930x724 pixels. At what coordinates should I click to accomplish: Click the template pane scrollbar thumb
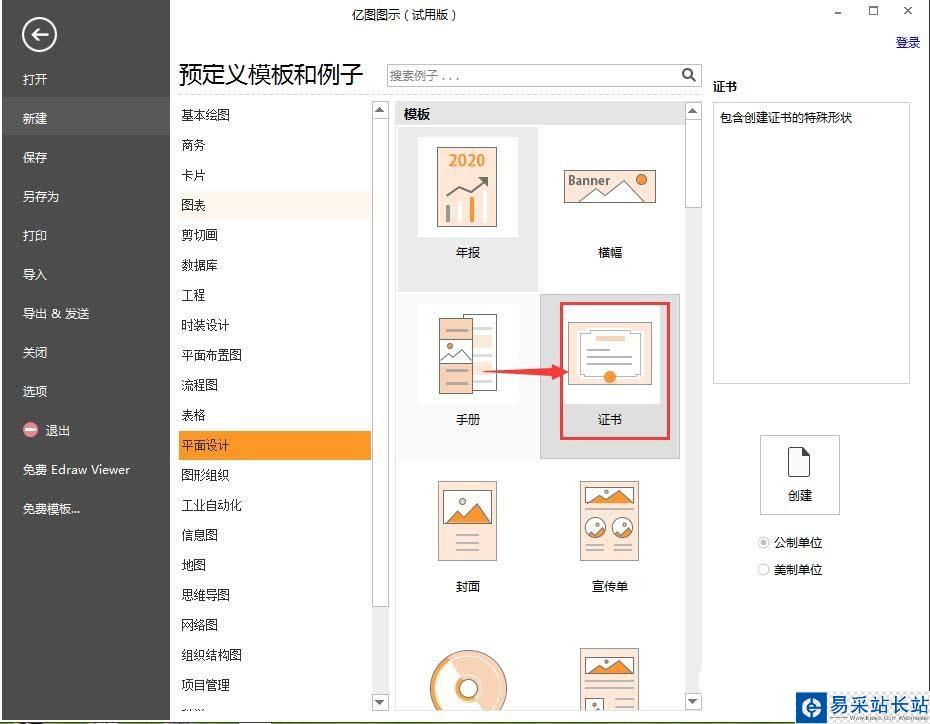[x=693, y=164]
